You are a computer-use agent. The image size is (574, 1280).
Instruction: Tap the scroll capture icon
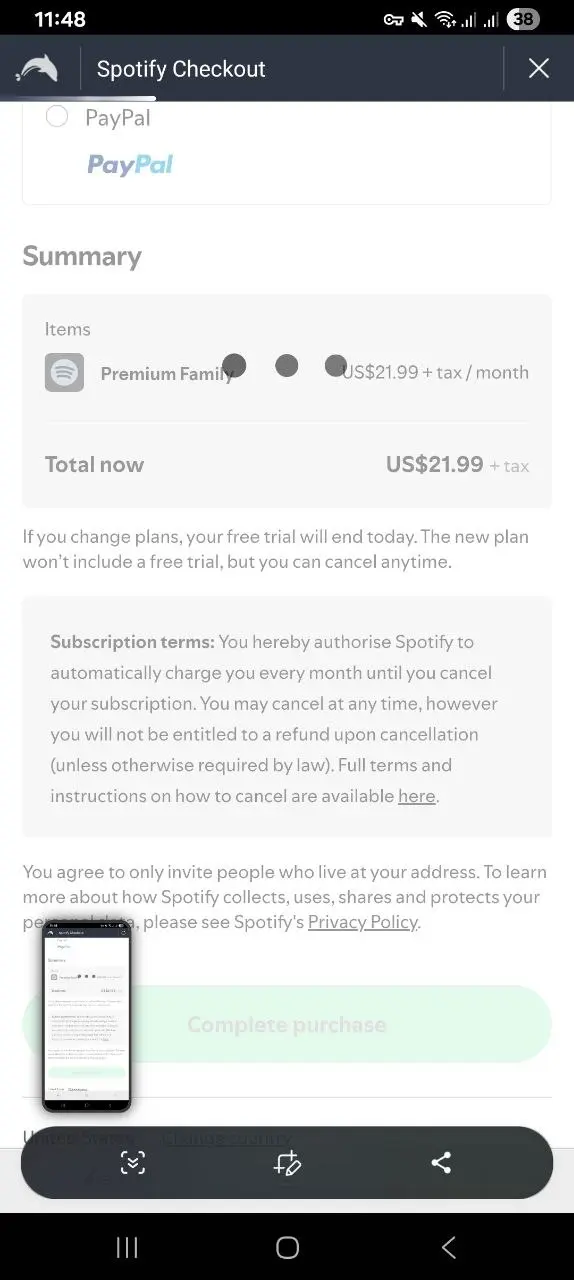[133, 1162]
